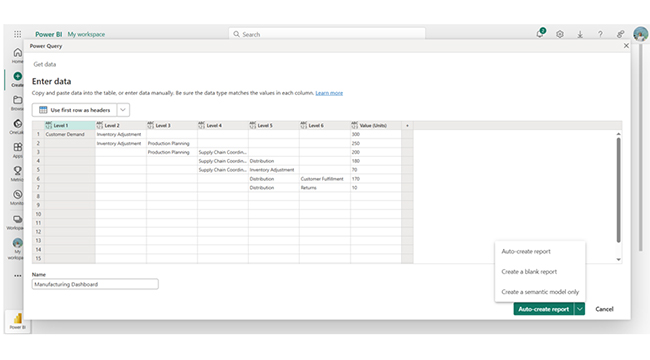650x360 pixels.
Task: Open the Learn more link
Action: 329,93
